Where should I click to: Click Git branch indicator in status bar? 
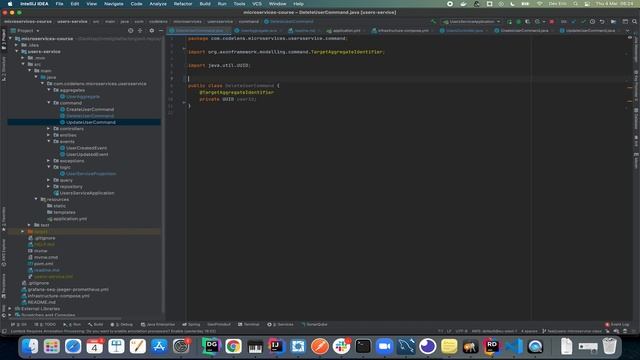571,331
